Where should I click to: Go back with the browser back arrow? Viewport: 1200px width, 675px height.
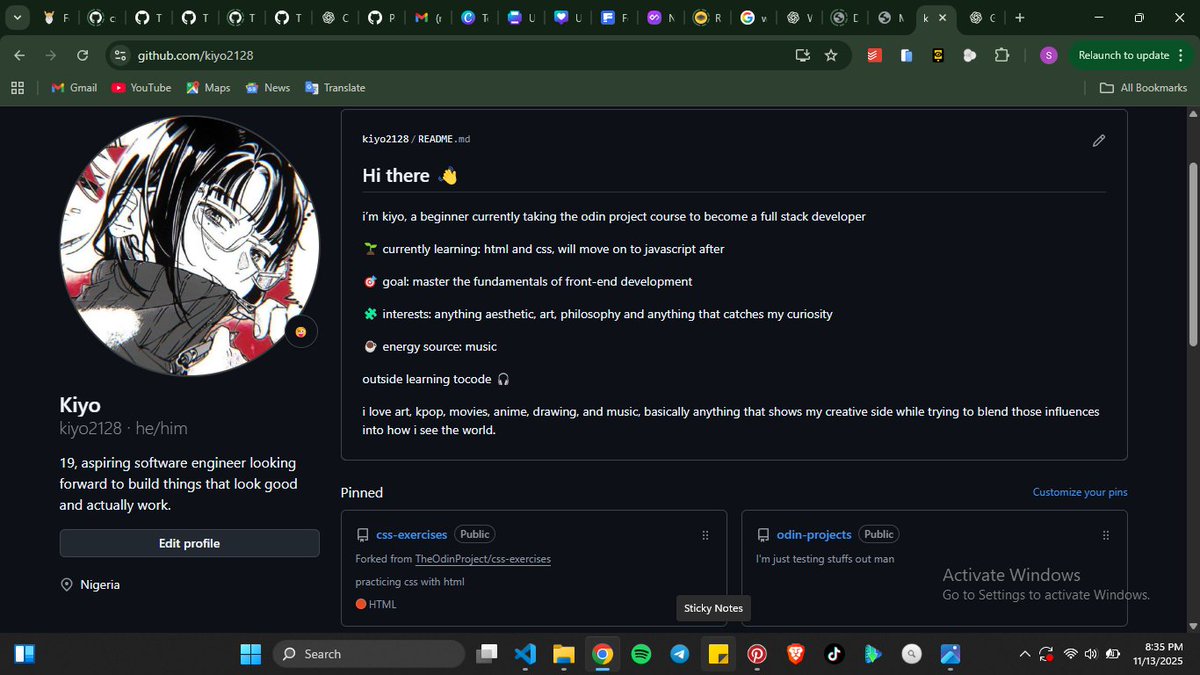[20, 56]
